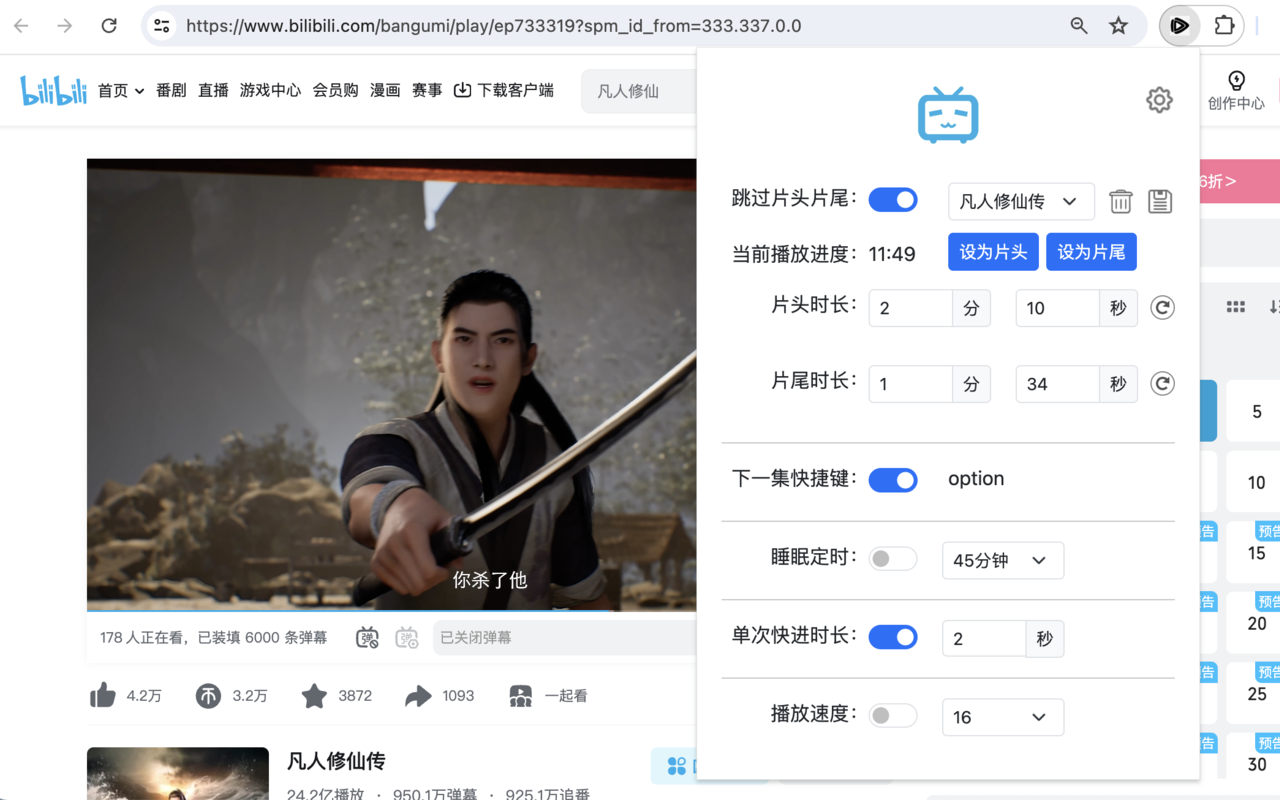Expand the 首页 navigation dropdown
The image size is (1280, 800).
[x=121, y=90]
